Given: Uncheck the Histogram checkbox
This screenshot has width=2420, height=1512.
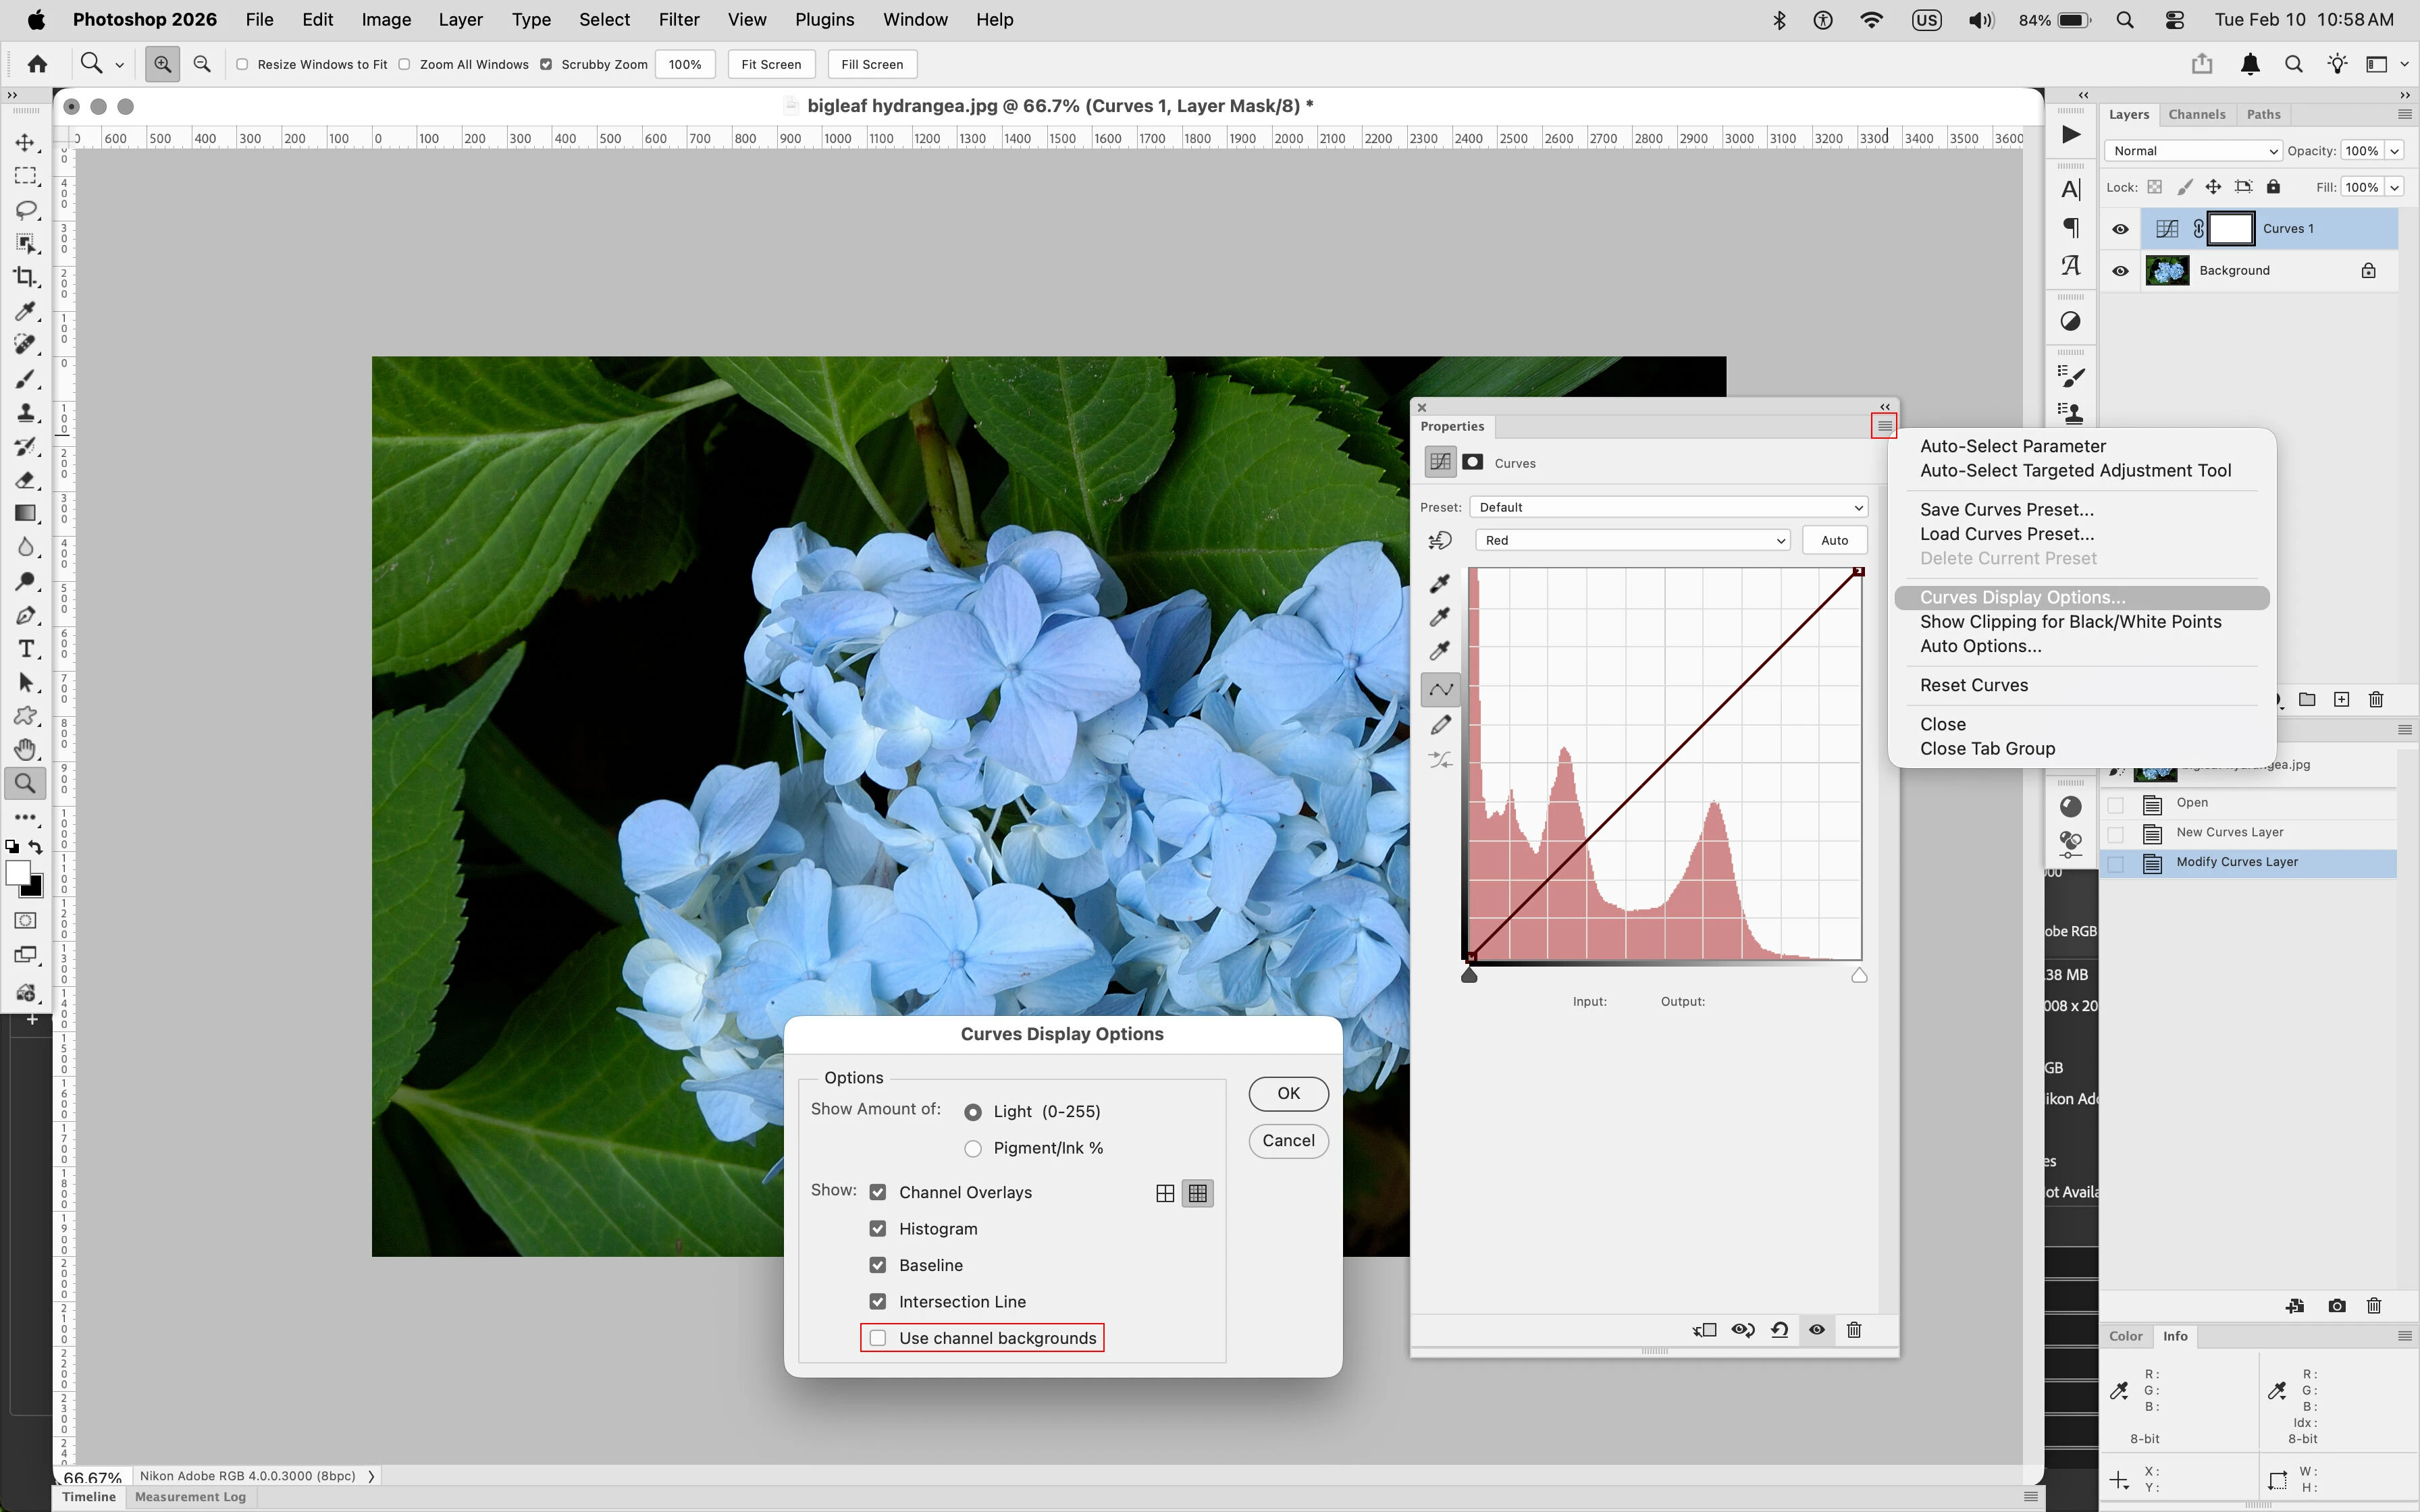Looking at the screenshot, I should 878,1229.
